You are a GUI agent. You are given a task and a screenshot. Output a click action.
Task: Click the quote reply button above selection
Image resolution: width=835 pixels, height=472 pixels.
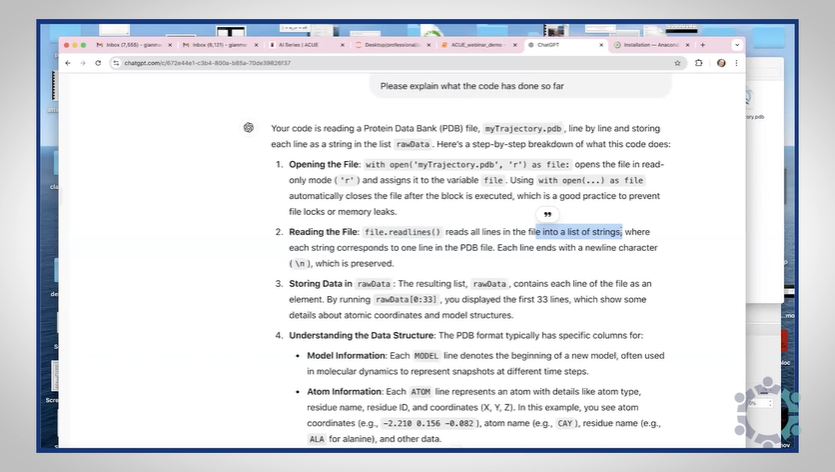[547, 215]
